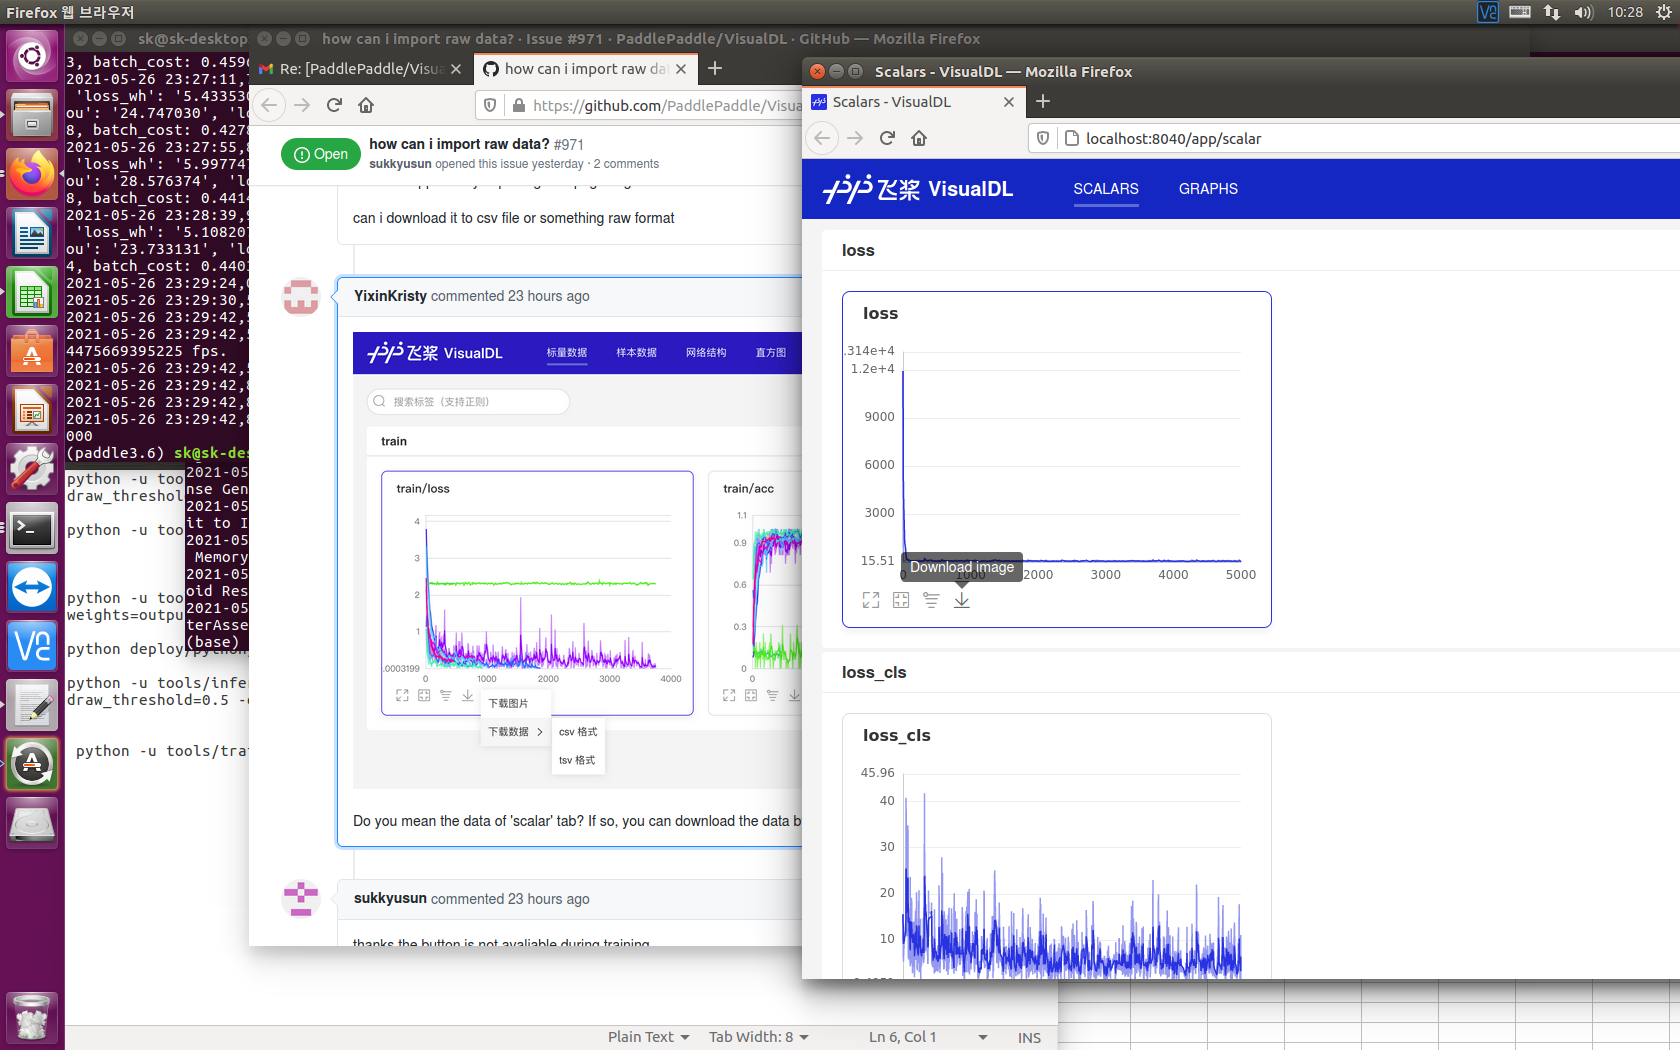Toggle the data table for the loss chart
Image resolution: width=1680 pixels, height=1050 pixels.
coord(931,599)
